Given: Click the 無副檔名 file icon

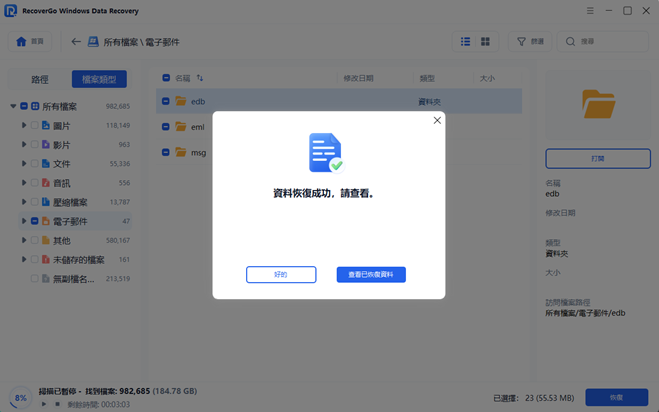Looking at the screenshot, I should (46, 278).
